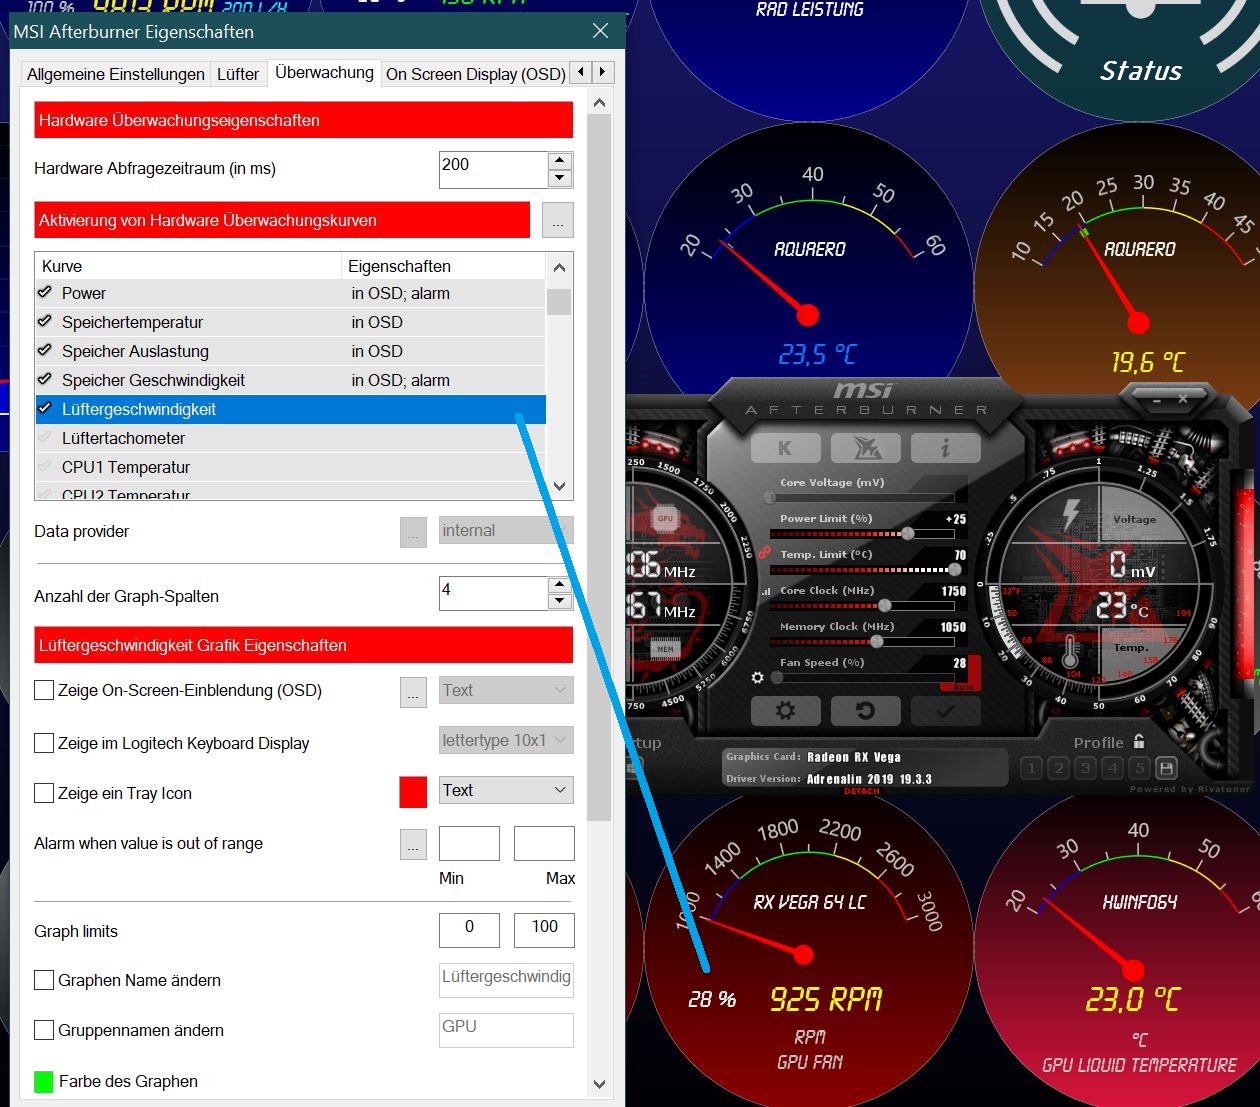Uncheck the Speichertemperatur curve checkmark

click(x=44, y=322)
